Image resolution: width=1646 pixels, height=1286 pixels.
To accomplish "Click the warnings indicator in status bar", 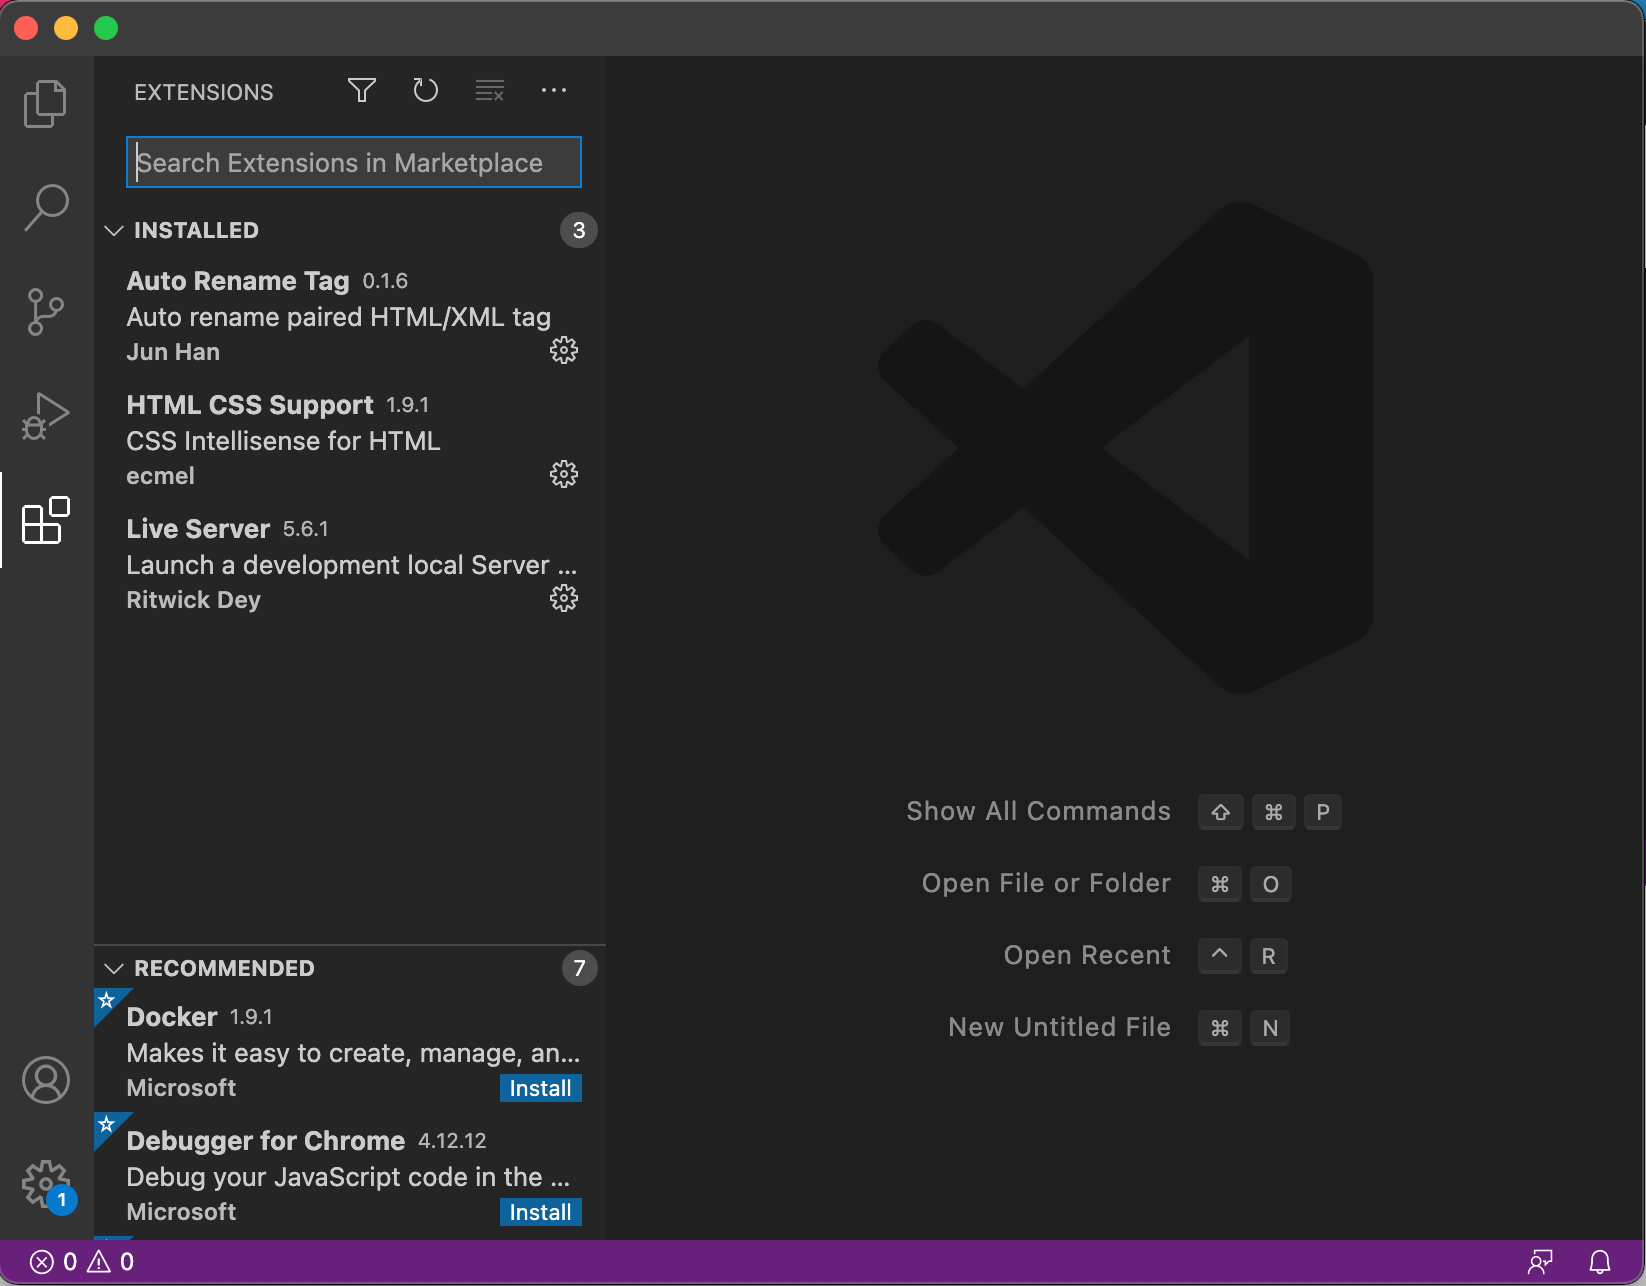I will pos(111,1262).
